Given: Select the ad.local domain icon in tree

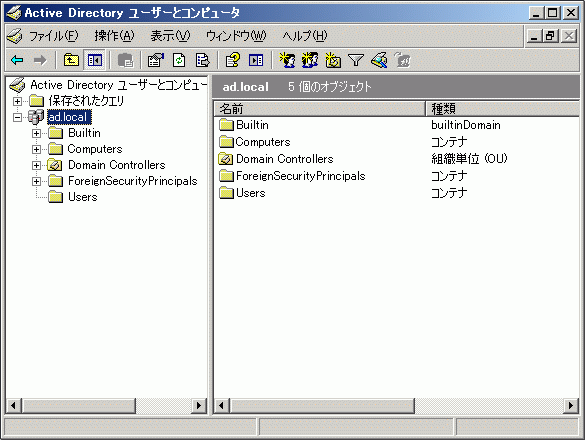Looking at the screenshot, I should [36, 117].
